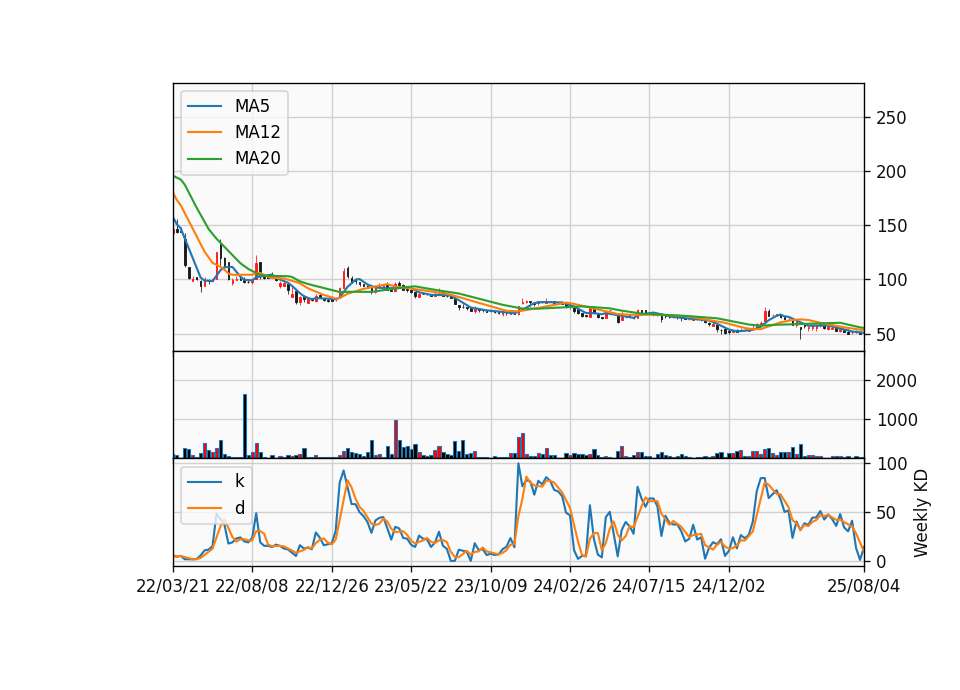This screenshot has height=690, width=960.
Task: Click the 24/02/26 date axis label
Action: (569, 586)
